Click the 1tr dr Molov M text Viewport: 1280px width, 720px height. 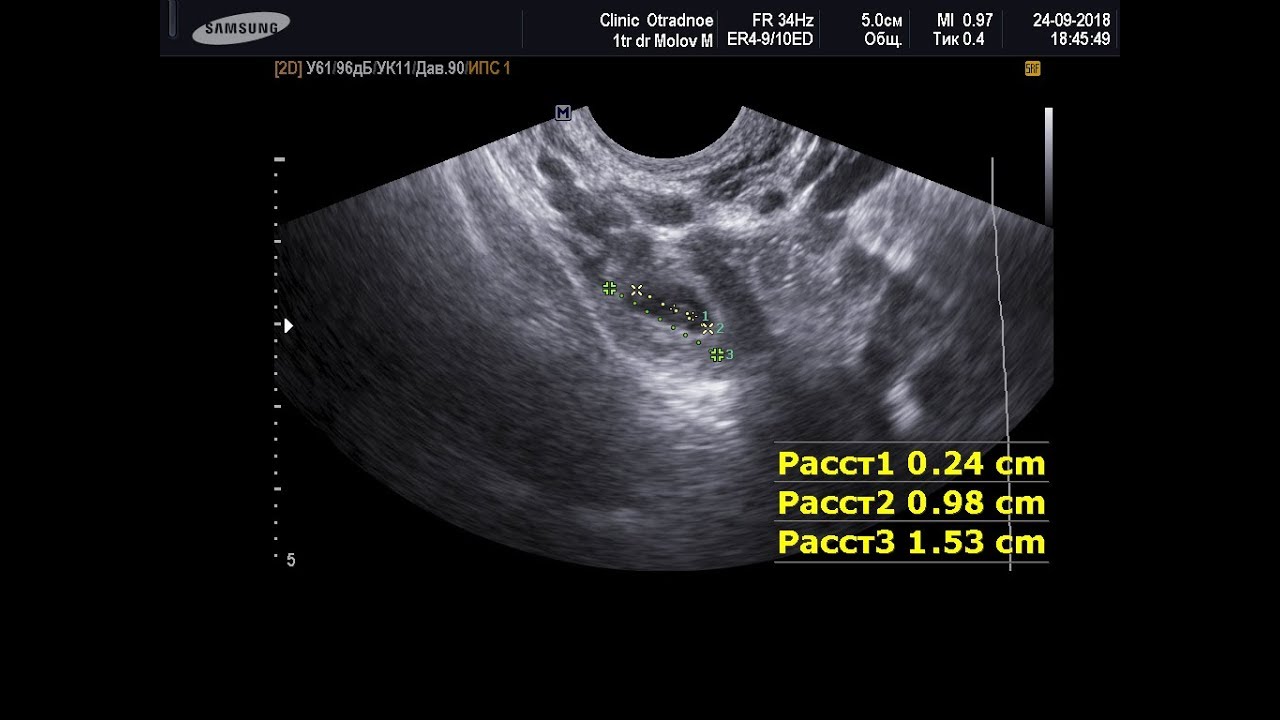tap(663, 40)
